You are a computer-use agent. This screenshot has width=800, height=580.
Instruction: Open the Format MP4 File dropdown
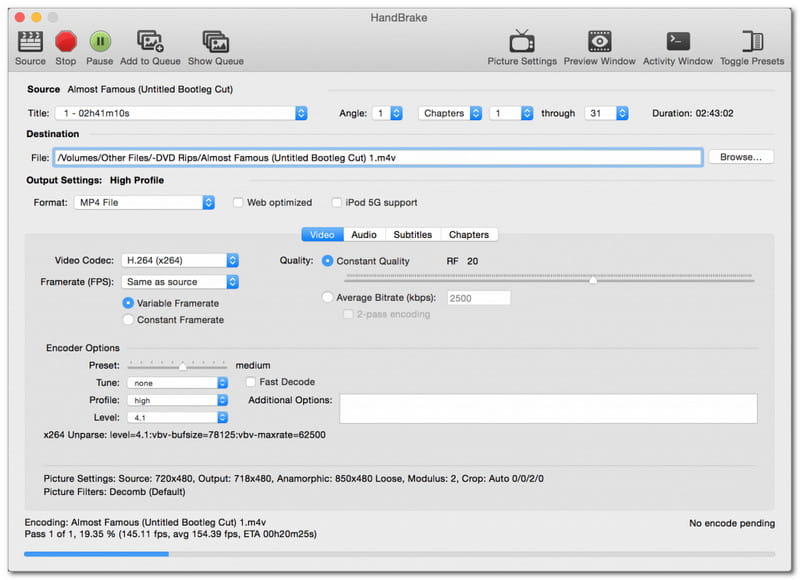coord(144,202)
